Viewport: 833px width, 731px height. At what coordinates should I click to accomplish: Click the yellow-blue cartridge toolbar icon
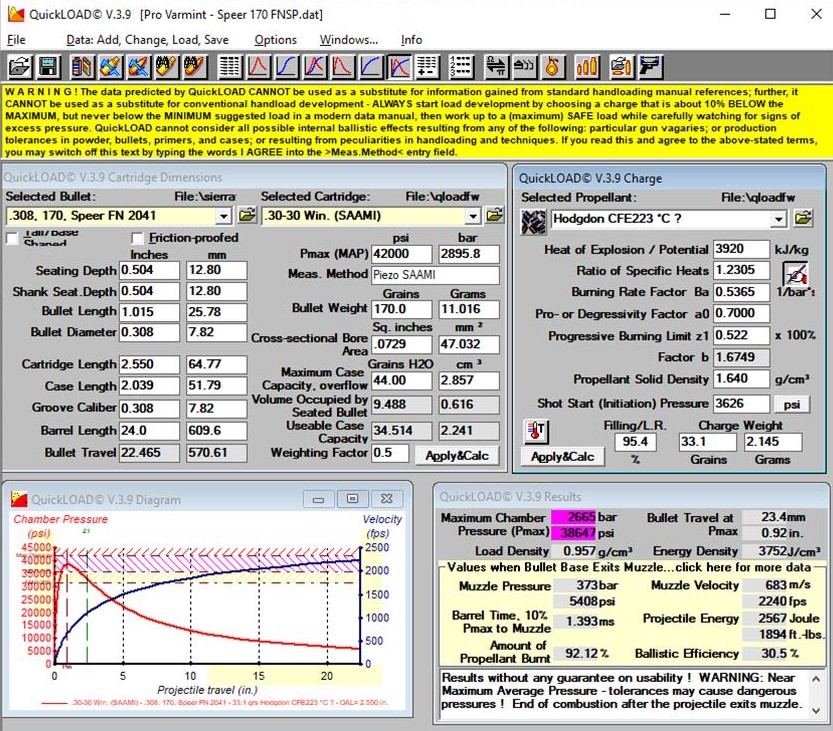pos(110,67)
